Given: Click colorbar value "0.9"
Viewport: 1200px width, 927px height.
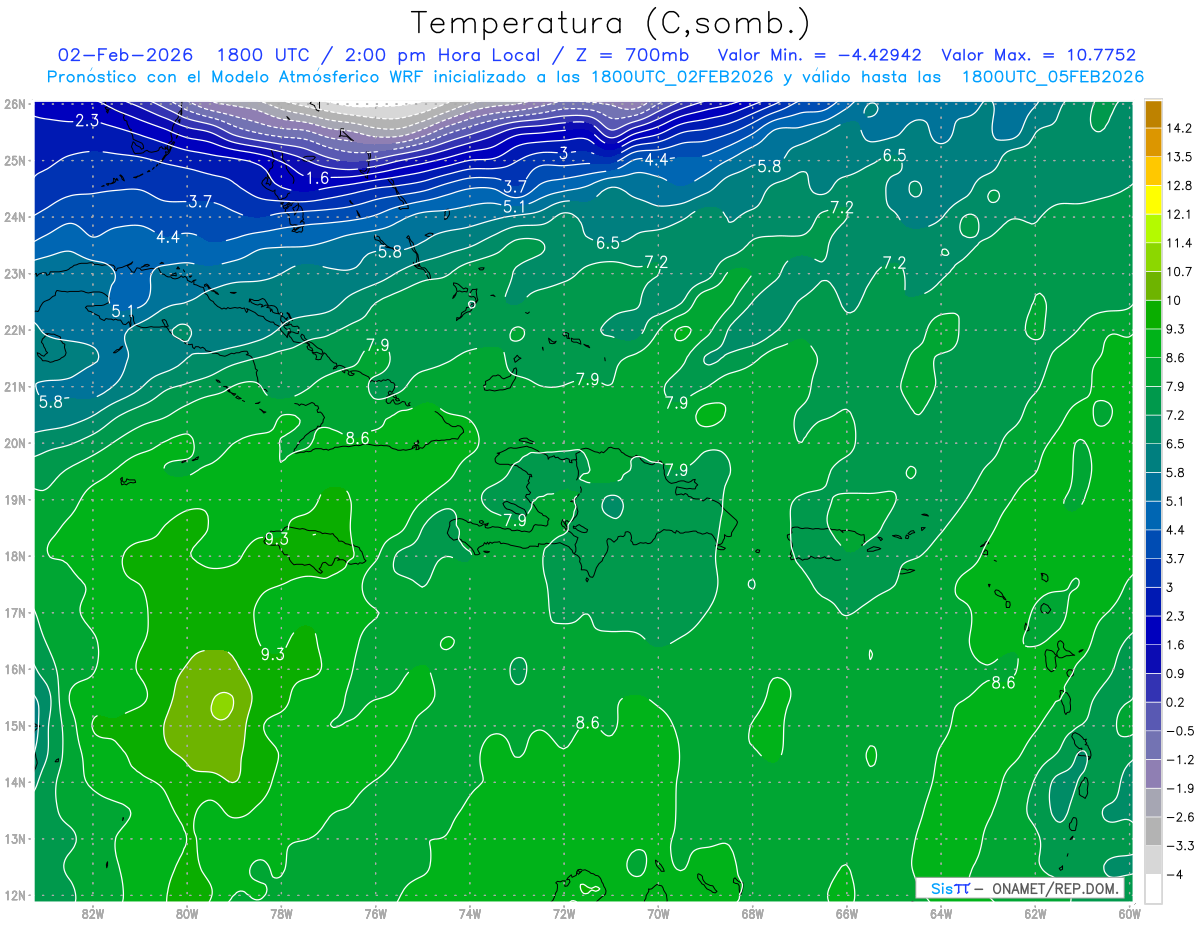Looking at the screenshot, I should tap(1176, 673).
